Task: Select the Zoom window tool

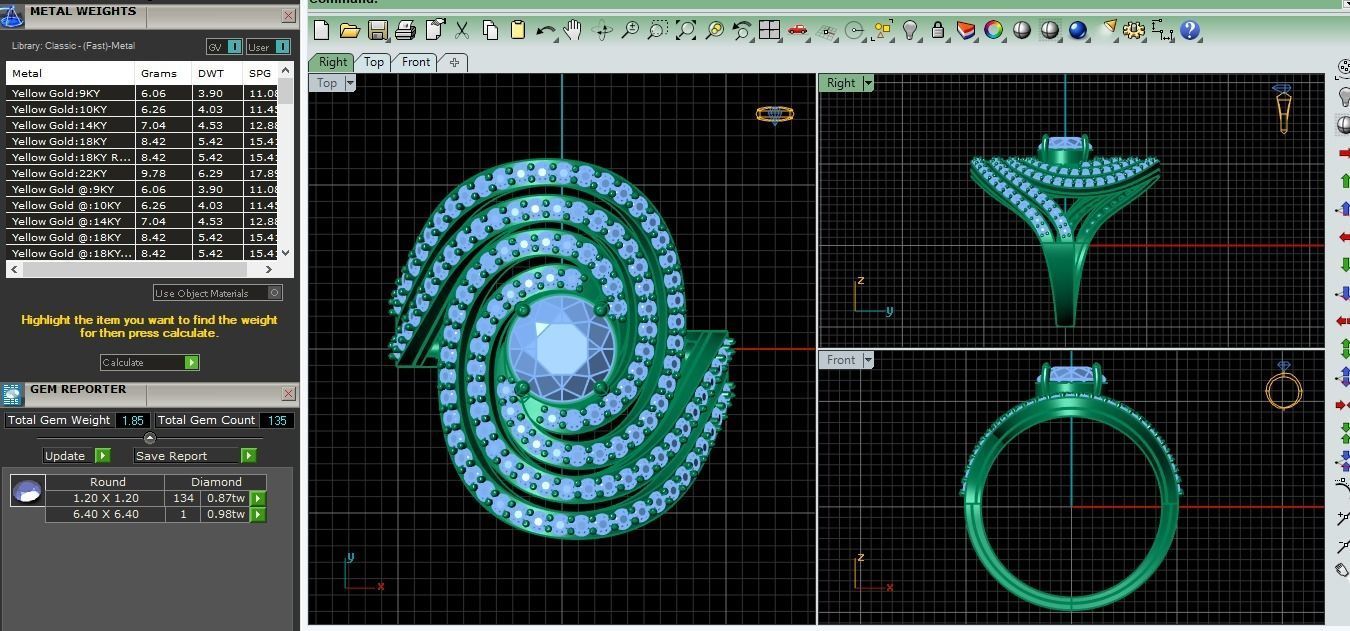Action: 657,30
